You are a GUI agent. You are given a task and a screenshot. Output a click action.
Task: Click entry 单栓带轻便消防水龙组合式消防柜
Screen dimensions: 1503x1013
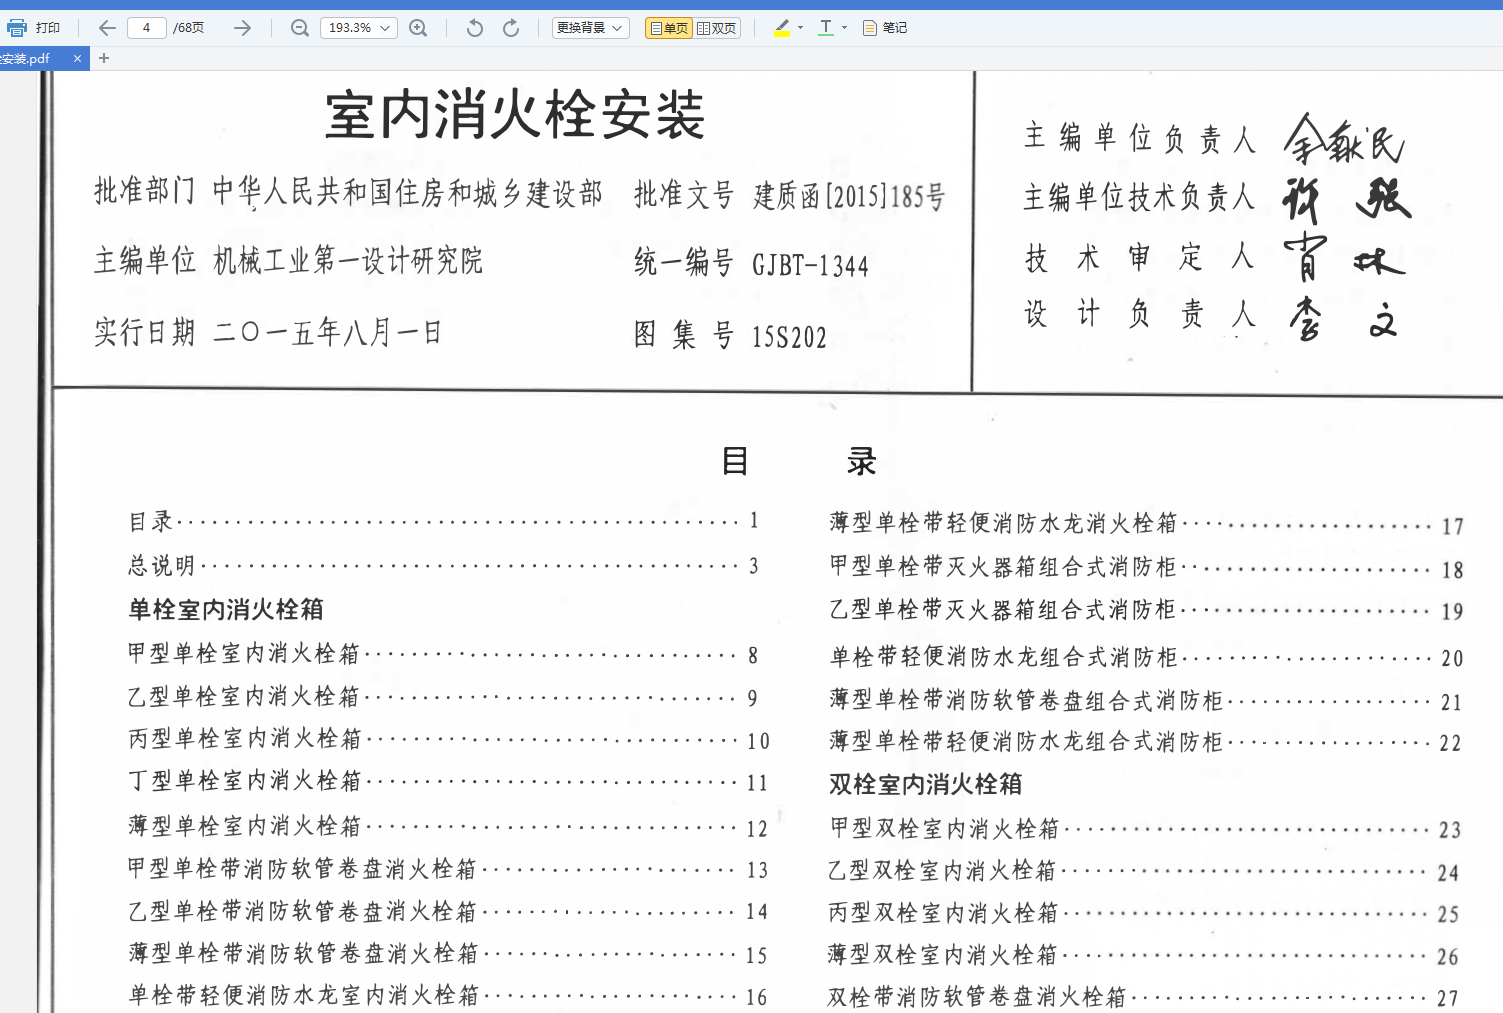click(x=1147, y=657)
